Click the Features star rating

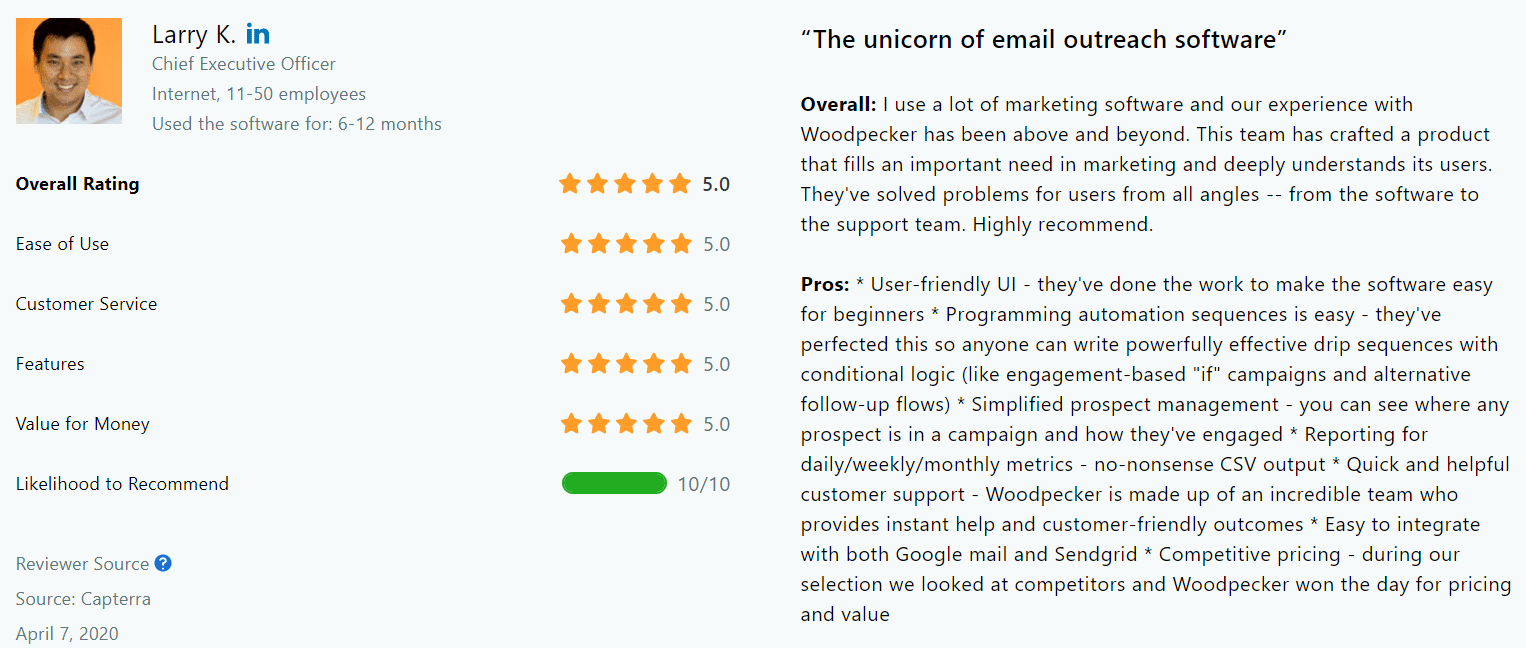[625, 364]
